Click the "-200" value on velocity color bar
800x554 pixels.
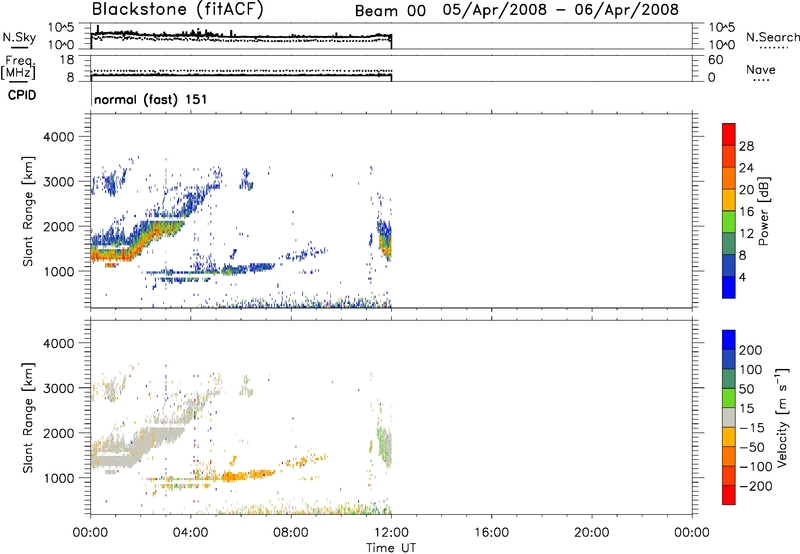[756, 486]
